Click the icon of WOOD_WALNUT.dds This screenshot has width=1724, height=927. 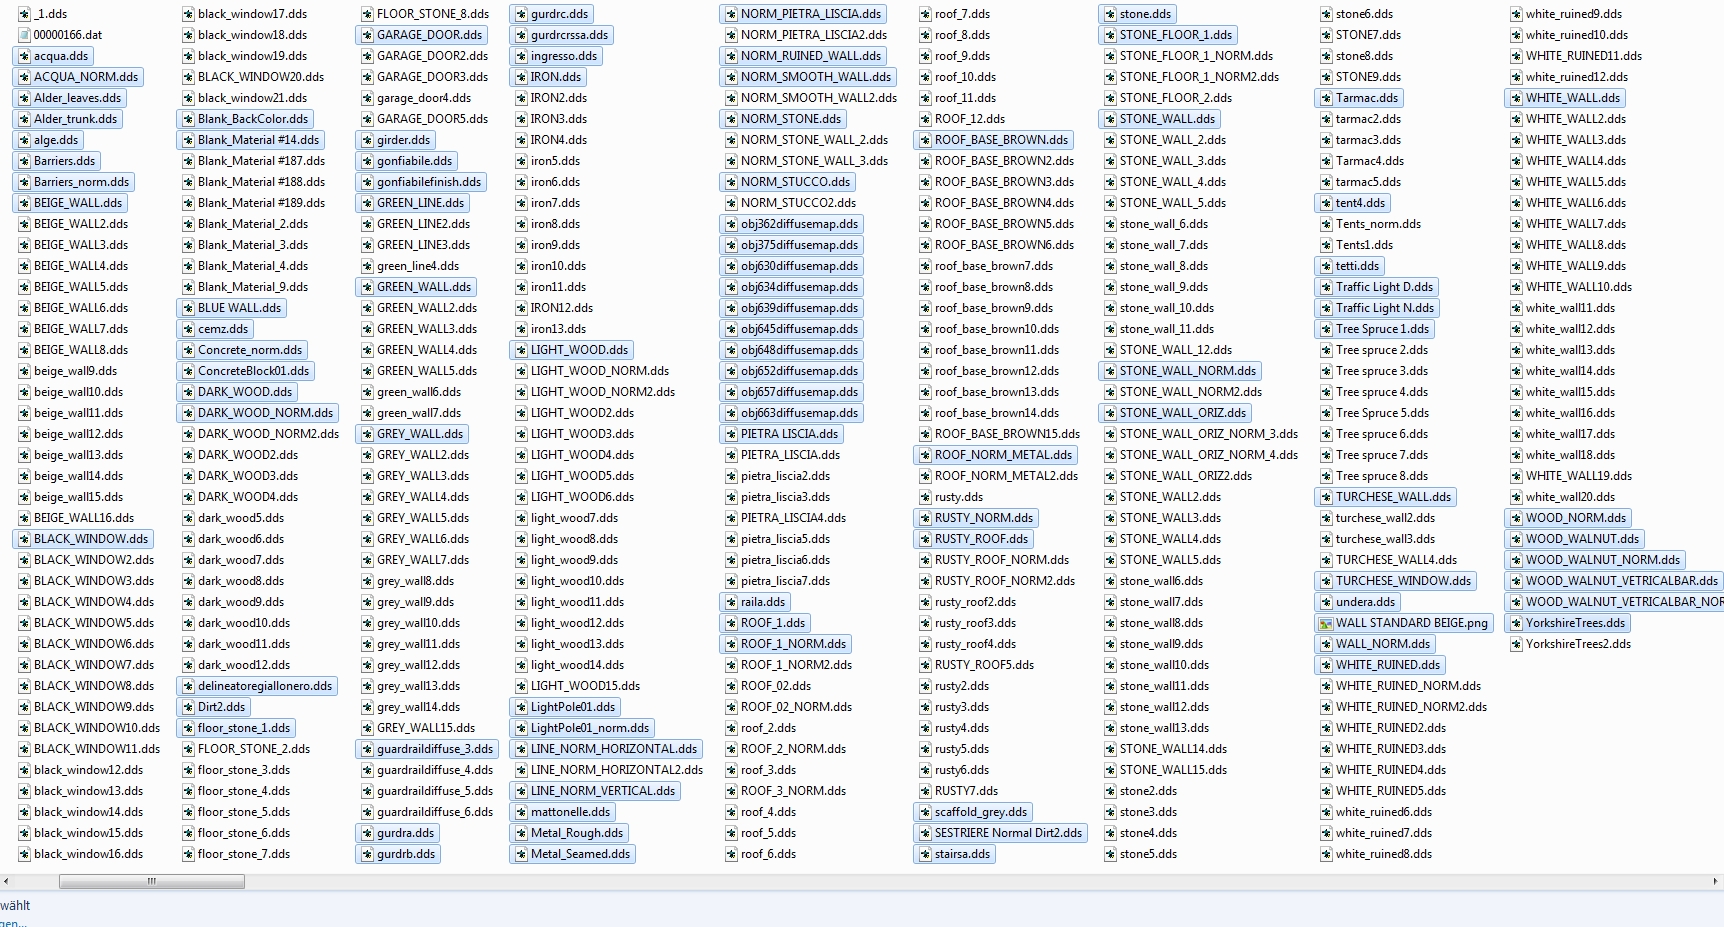[1516, 539]
